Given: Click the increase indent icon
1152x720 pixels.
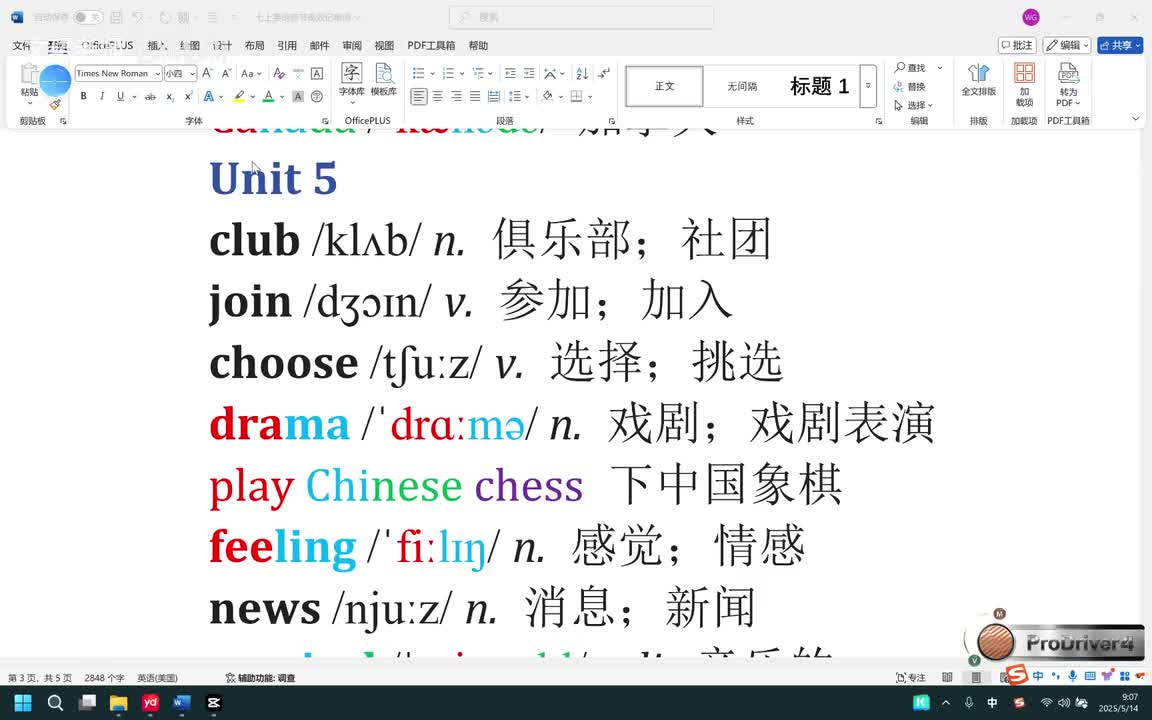Looking at the screenshot, I should click(529, 73).
